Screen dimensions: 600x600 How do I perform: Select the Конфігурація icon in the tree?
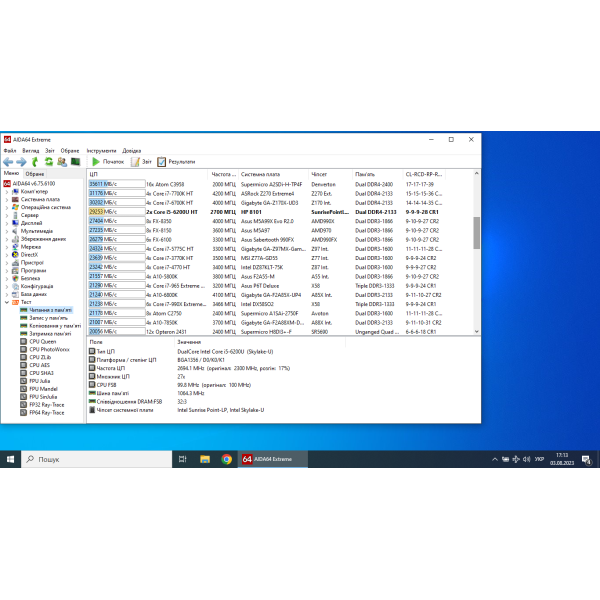(x=15, y=287)
